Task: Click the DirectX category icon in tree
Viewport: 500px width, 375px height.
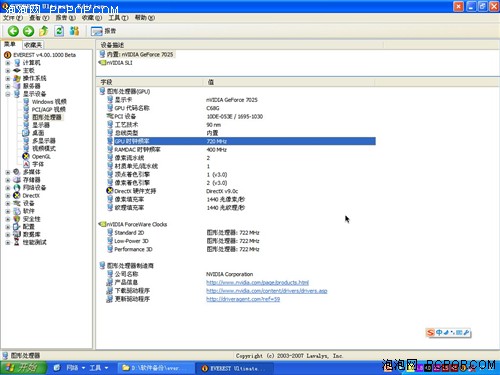Action: tap(17, 196)
